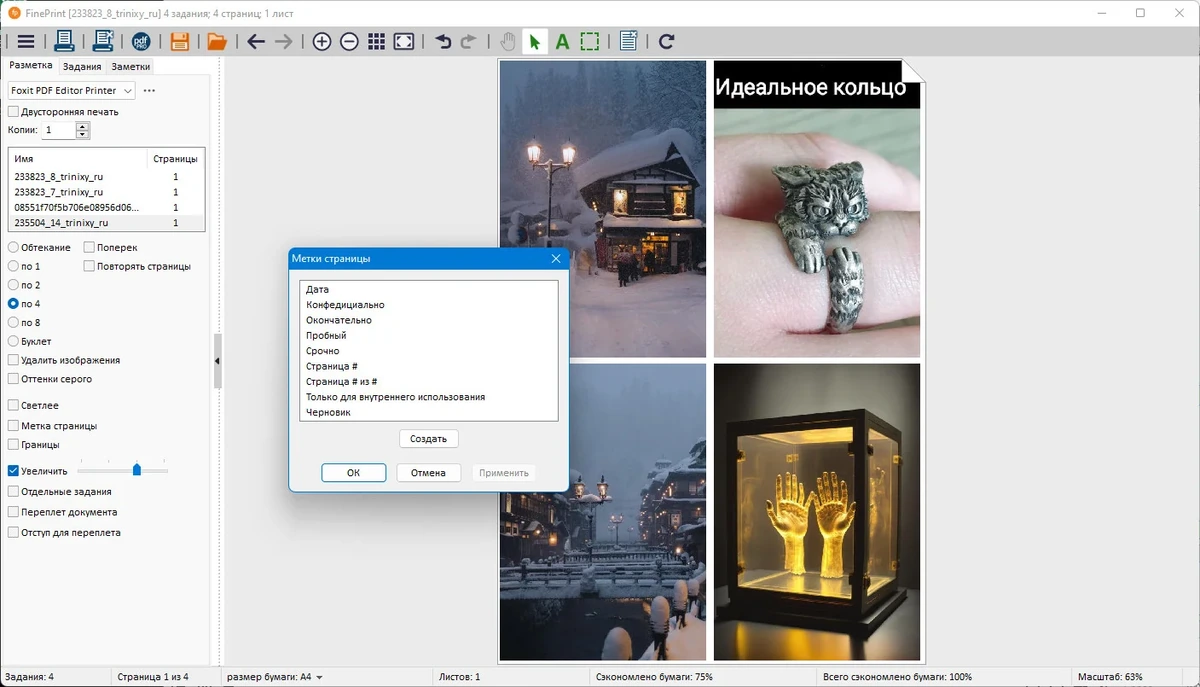The image size is (1200, 687).
Task: Enable the Двусторонняя печать checkbox
Action: coord(13,112)
